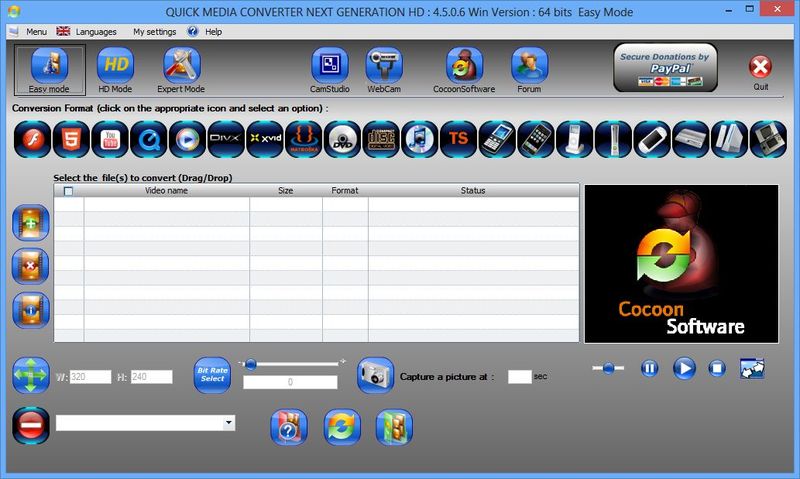Switch to HD Mode
800x479 pixels.
[115, 70]
